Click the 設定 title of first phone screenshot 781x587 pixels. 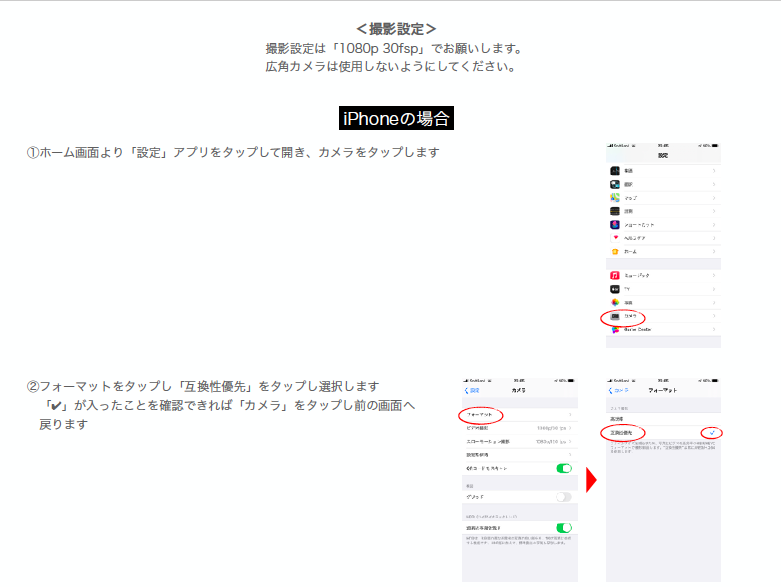pyautogui.click(x=663, y=155)
